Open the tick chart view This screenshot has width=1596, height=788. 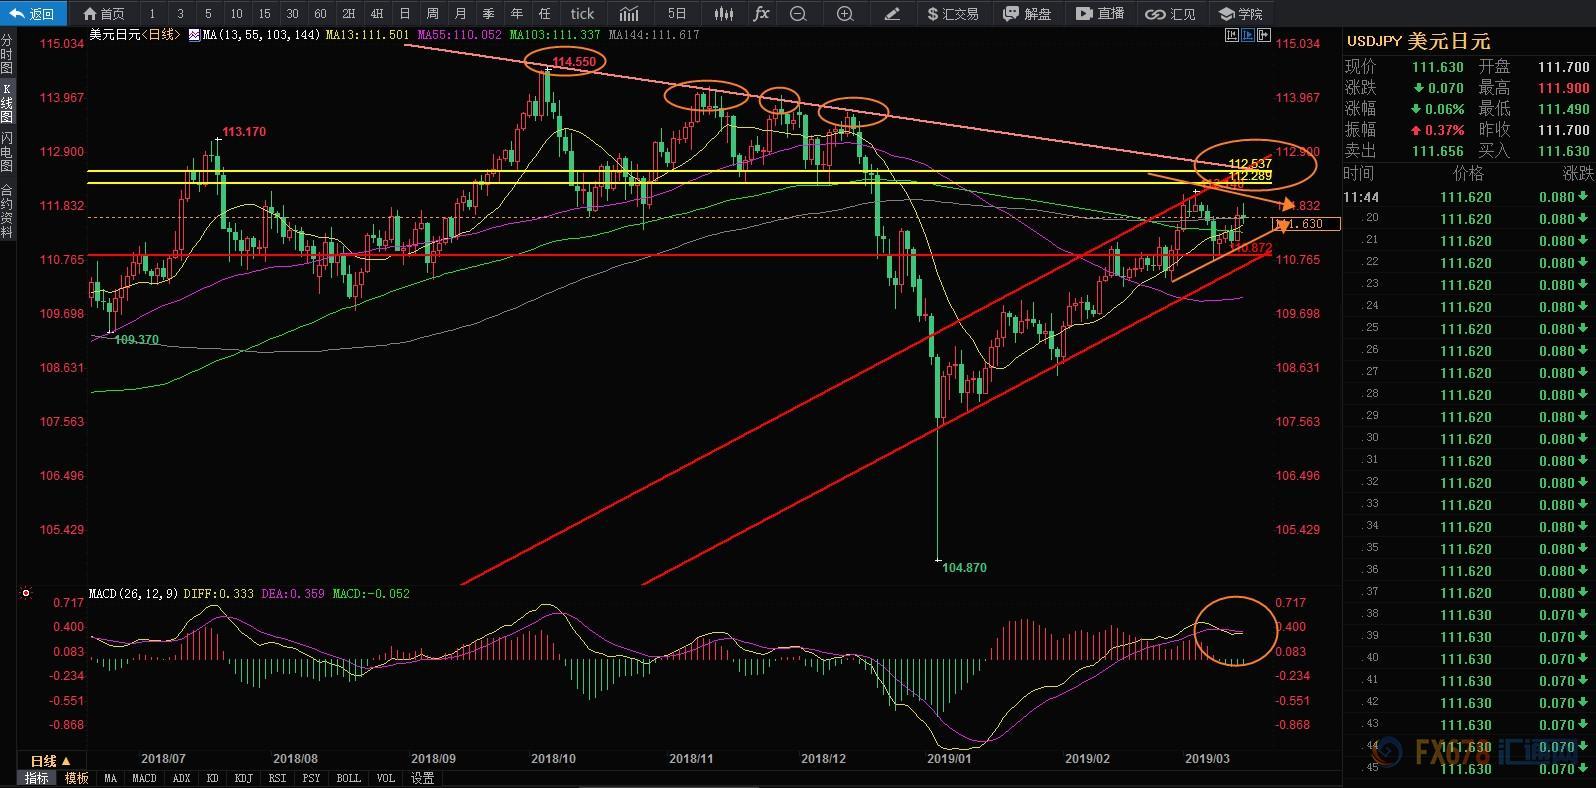[x=582, y=13]
